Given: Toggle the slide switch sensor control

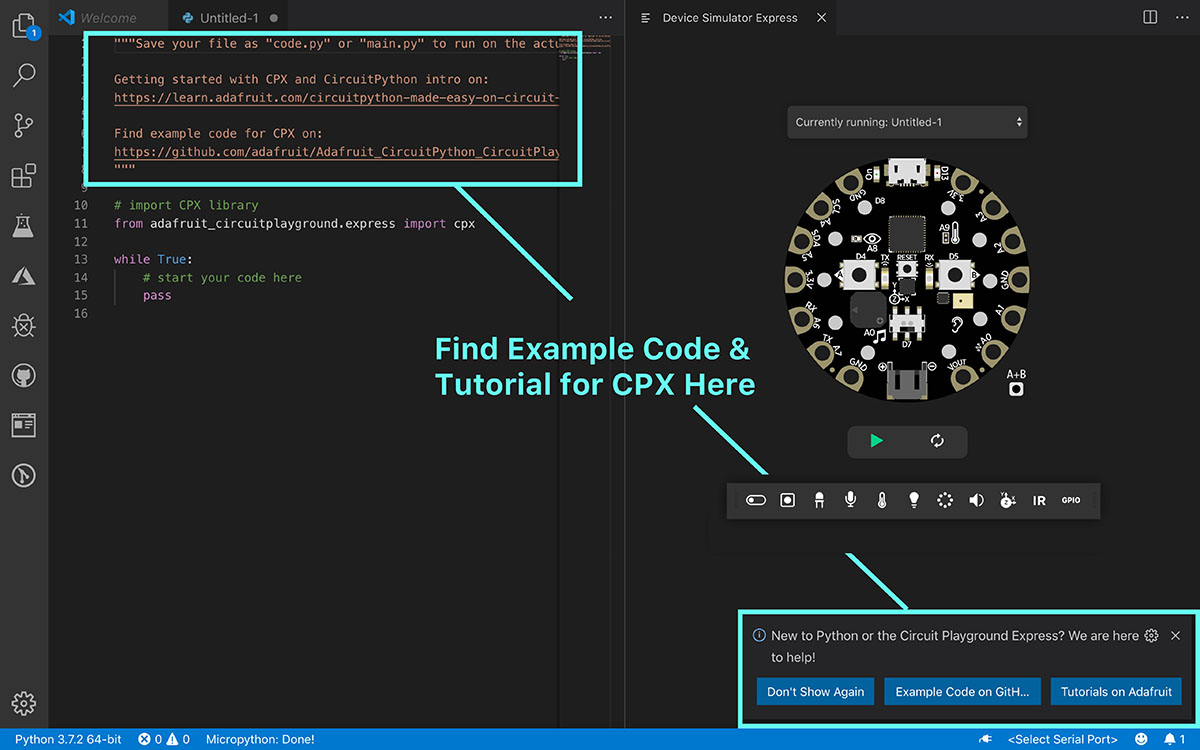Looking at the screenshot, I should (755, 499).
